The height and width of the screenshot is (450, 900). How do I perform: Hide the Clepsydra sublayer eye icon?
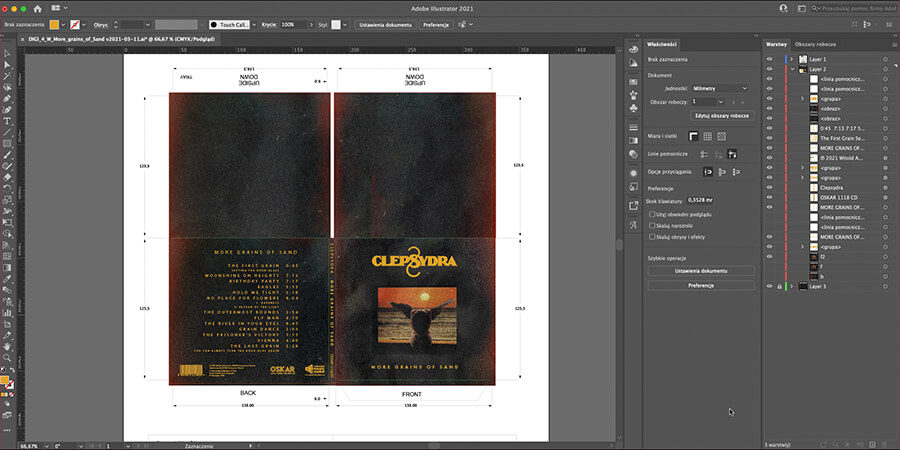coord(769,187)
